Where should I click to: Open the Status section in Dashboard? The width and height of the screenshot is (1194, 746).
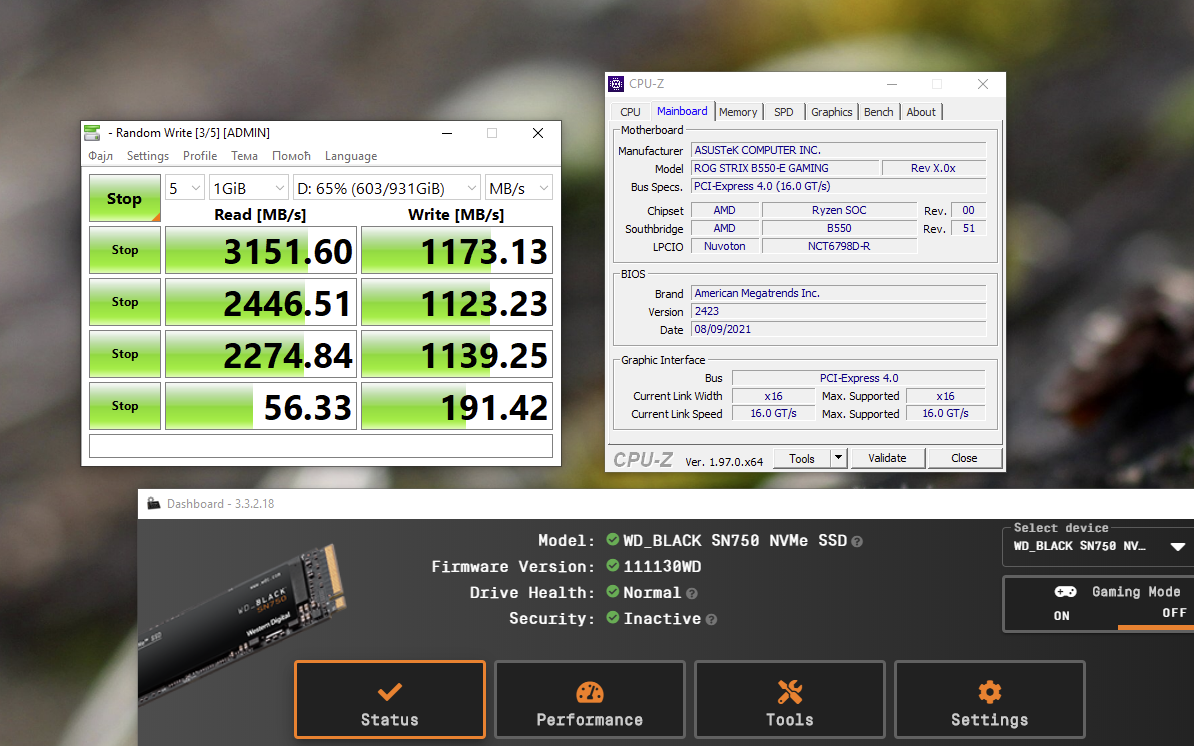pos(390,700)
